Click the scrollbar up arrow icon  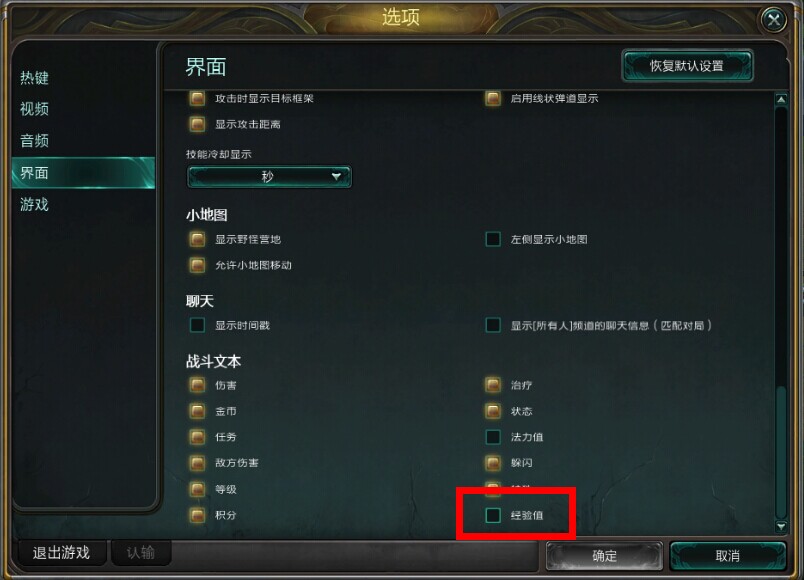[781, 99]
